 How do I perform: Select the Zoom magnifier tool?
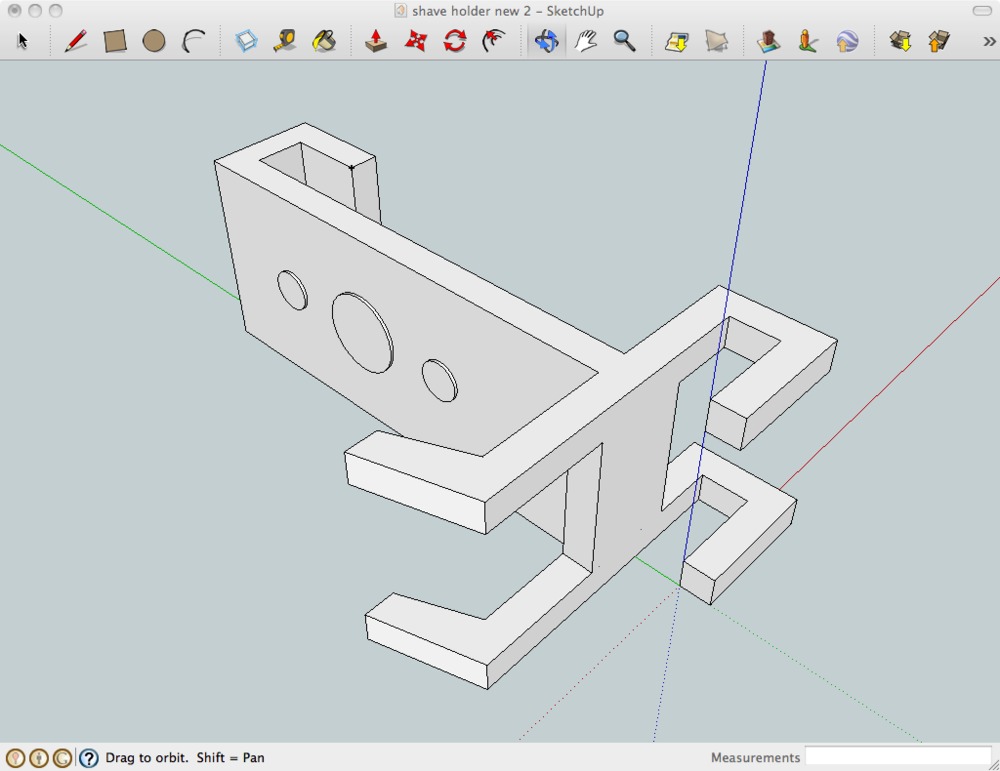[625, 41]
